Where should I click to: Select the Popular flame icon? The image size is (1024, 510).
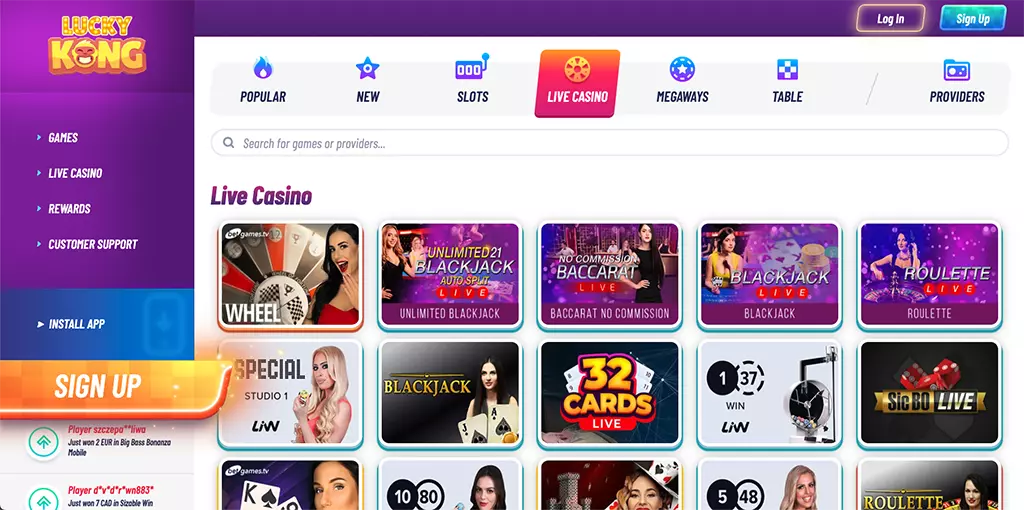pyautogui.click(x=263, y=68)
